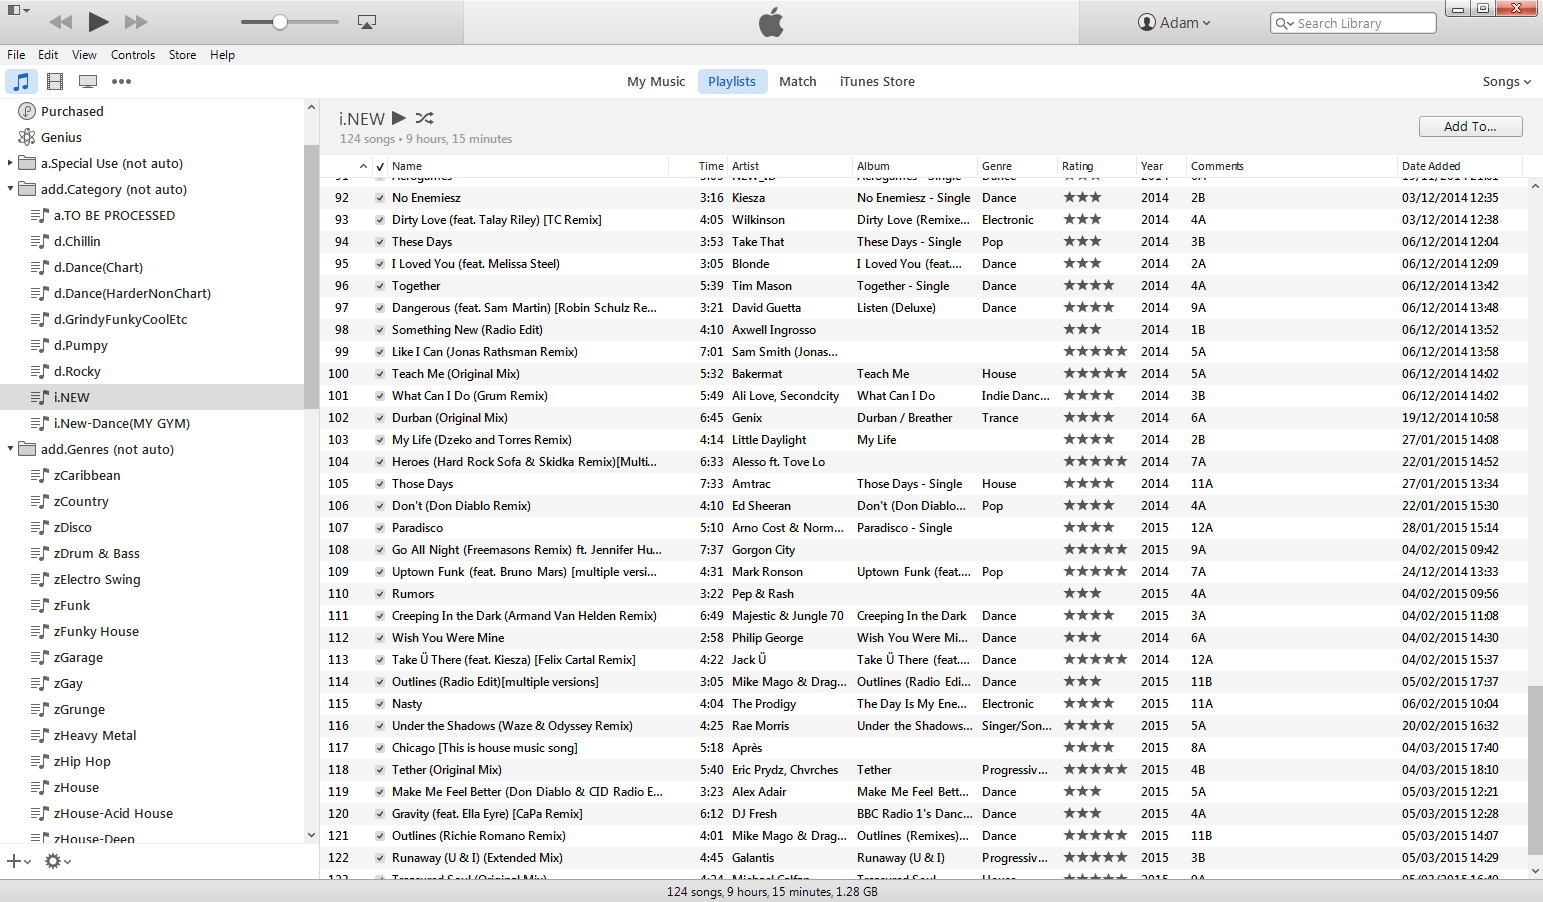Click the Purchased playlist icon

click(x=27, y=111)
